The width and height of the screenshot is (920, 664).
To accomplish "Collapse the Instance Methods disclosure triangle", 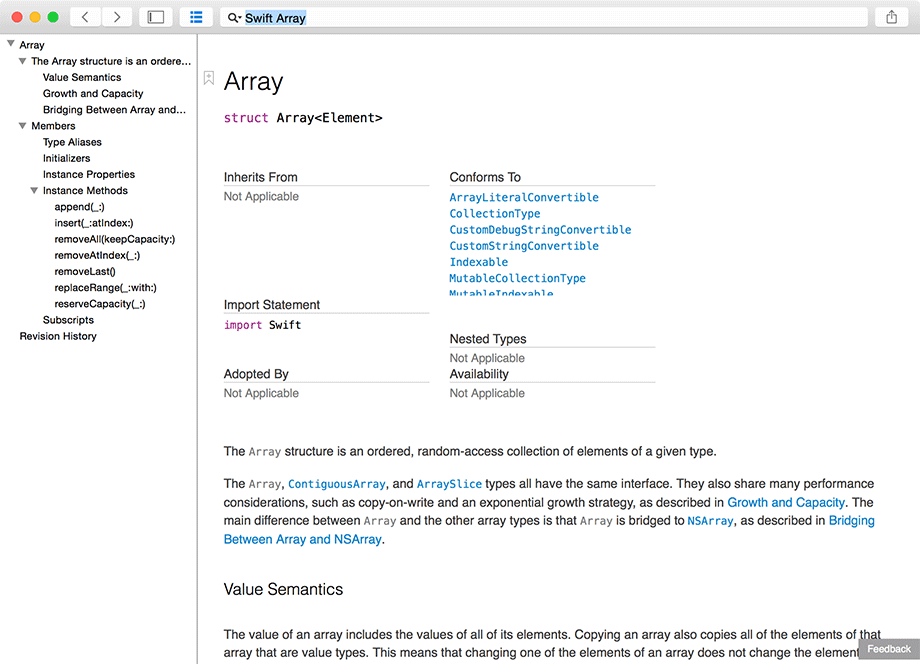I will coord(34,190).
